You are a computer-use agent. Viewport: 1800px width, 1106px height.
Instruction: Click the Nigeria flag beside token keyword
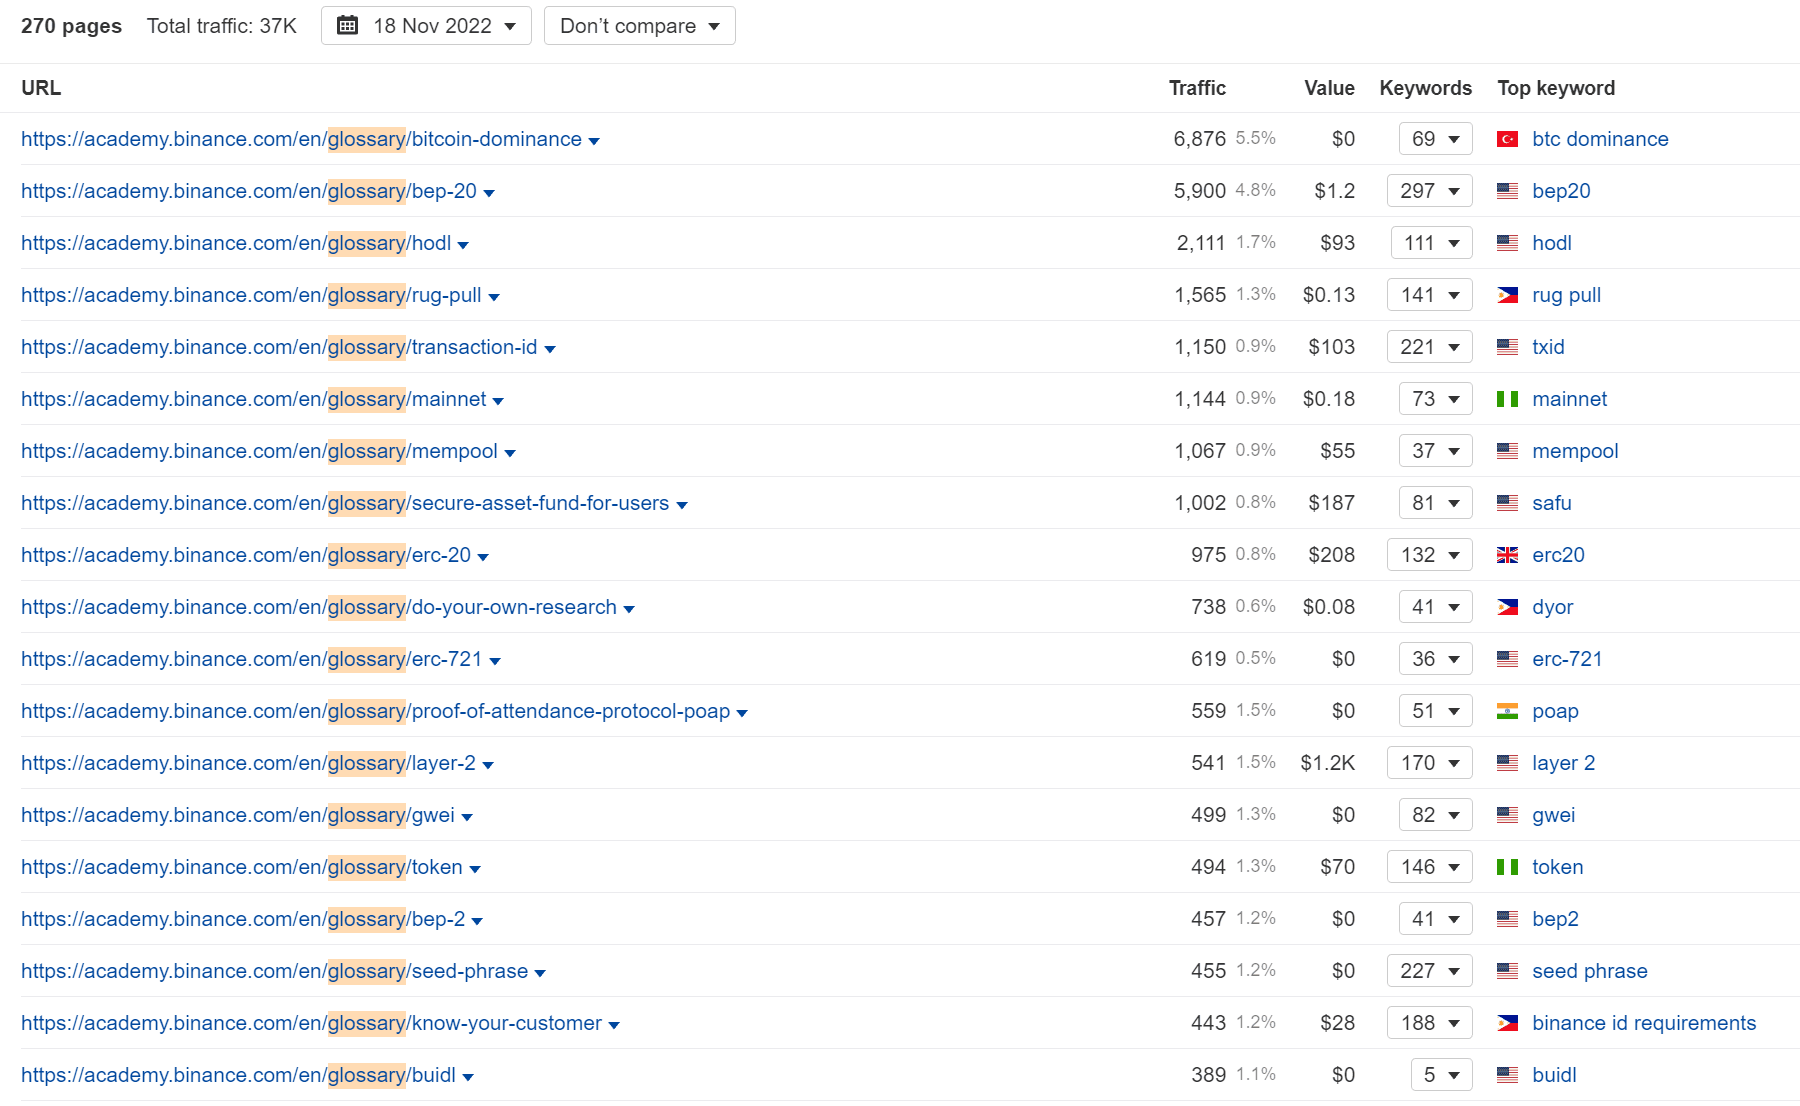click(1507, 867)
